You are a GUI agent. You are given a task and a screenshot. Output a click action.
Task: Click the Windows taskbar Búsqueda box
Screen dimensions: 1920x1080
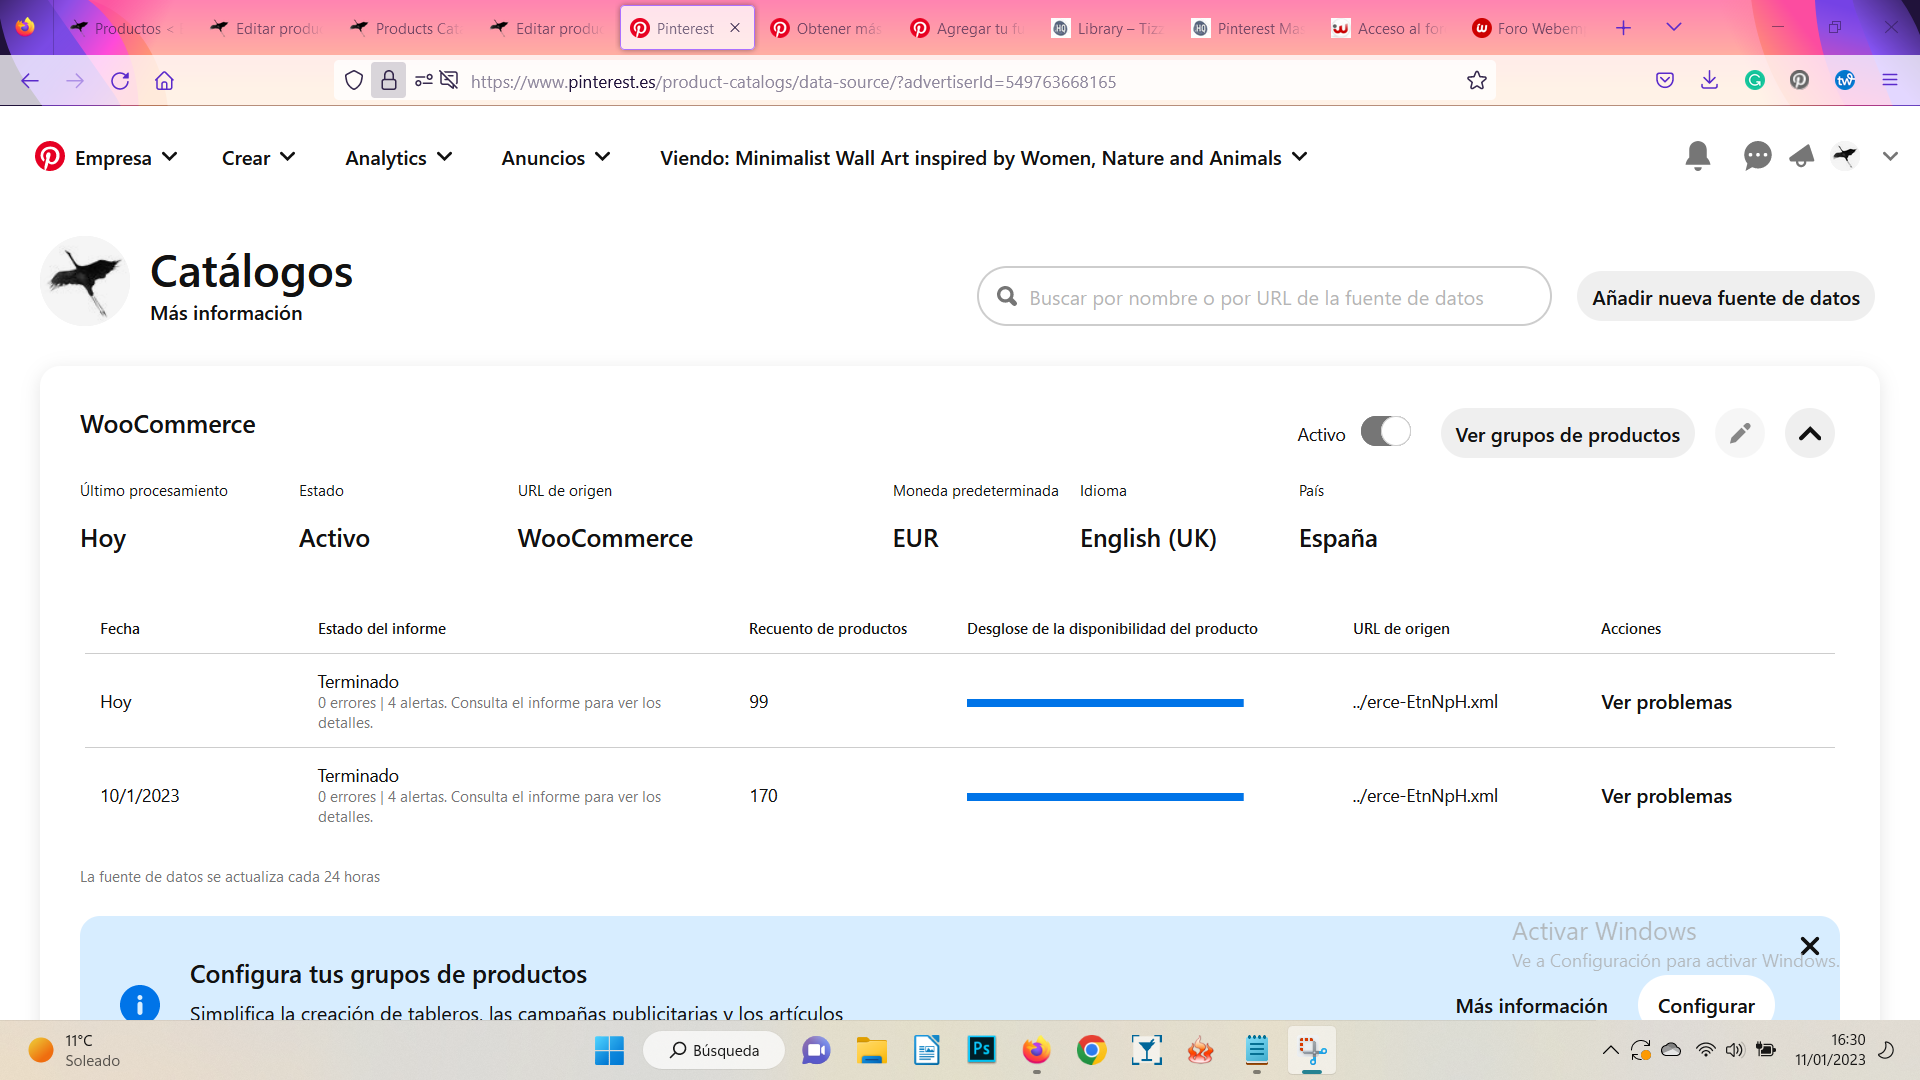714,1050
